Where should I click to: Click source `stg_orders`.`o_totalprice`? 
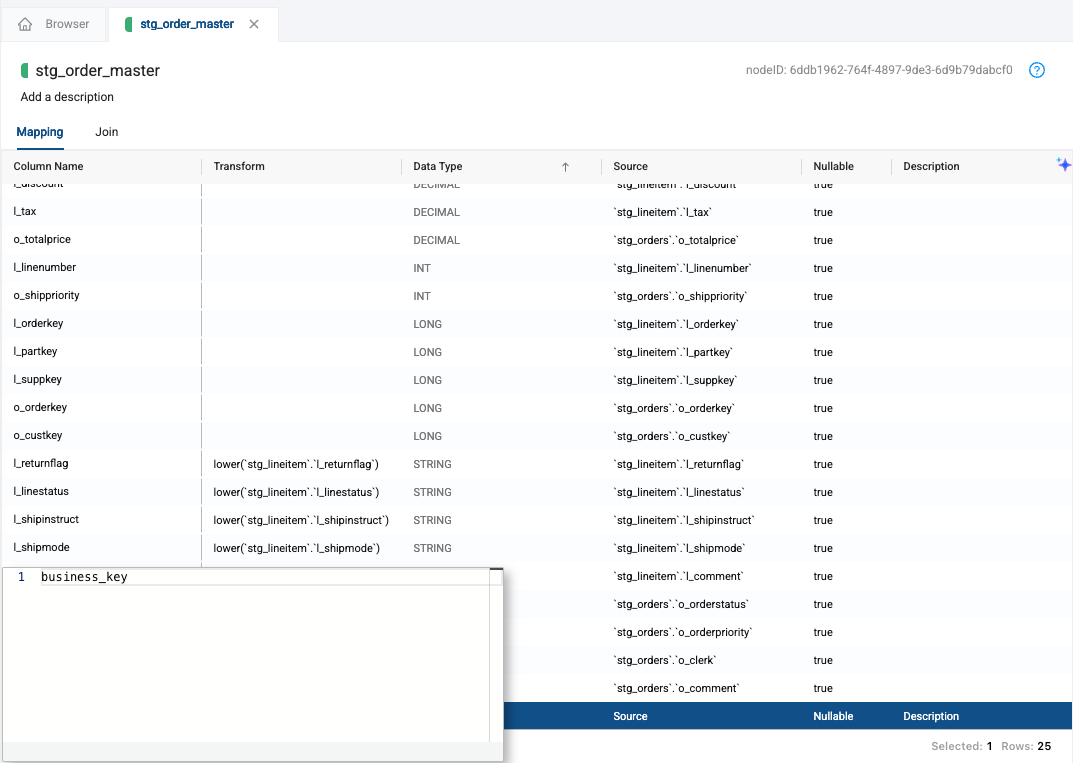pyautogui.click(x=676, y=241)
